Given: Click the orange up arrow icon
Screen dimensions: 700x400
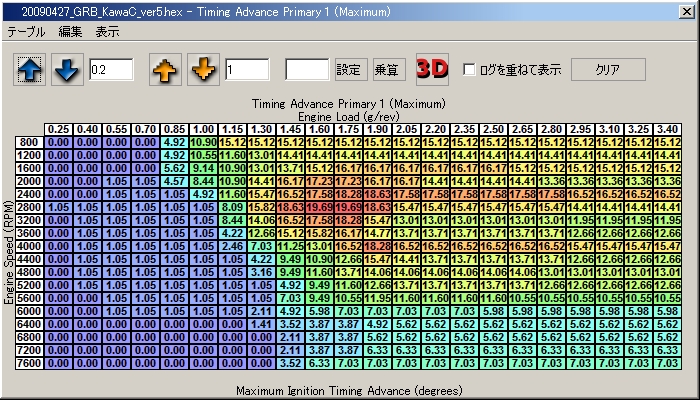Looking at the screenshot, I should (166, 70).
